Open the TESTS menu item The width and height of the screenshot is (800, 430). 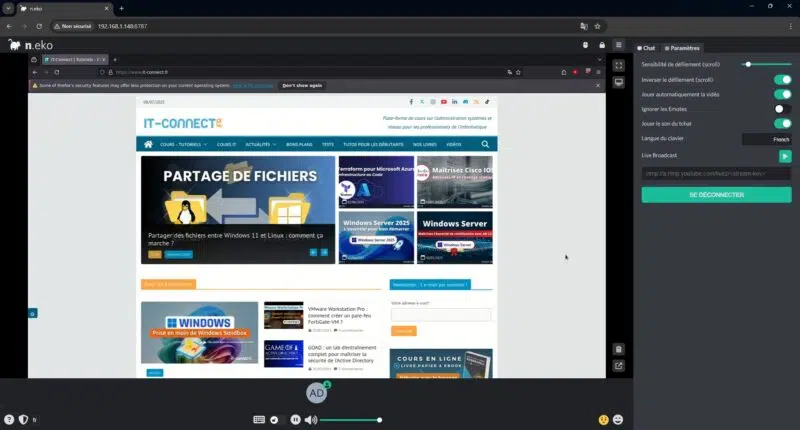click(x=328, y=144)
